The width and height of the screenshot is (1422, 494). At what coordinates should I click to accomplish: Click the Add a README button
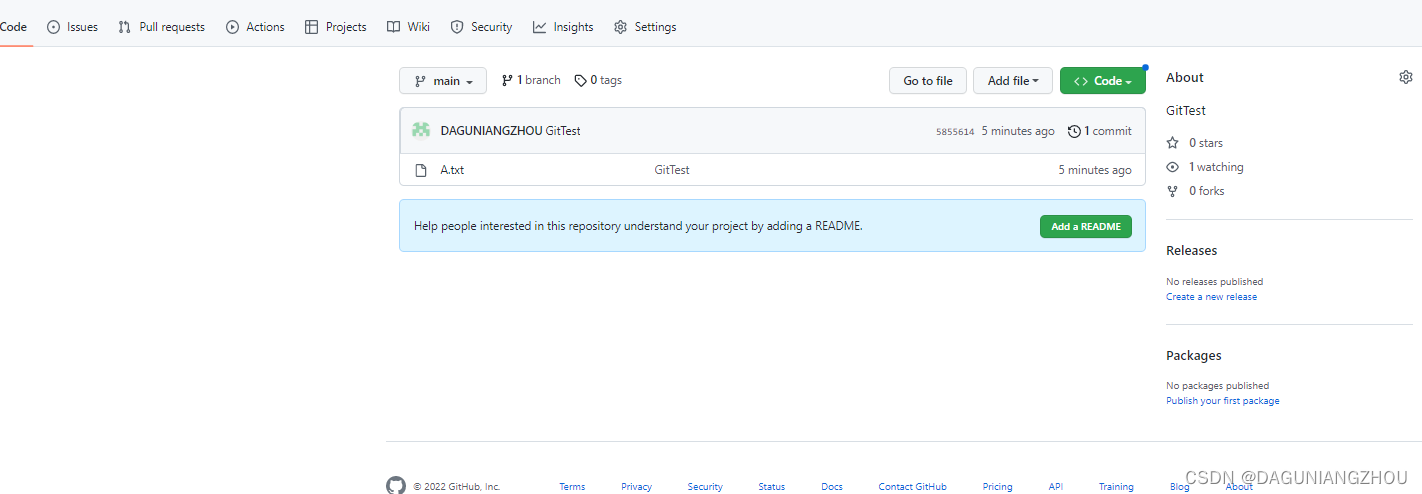point(1085,227)
